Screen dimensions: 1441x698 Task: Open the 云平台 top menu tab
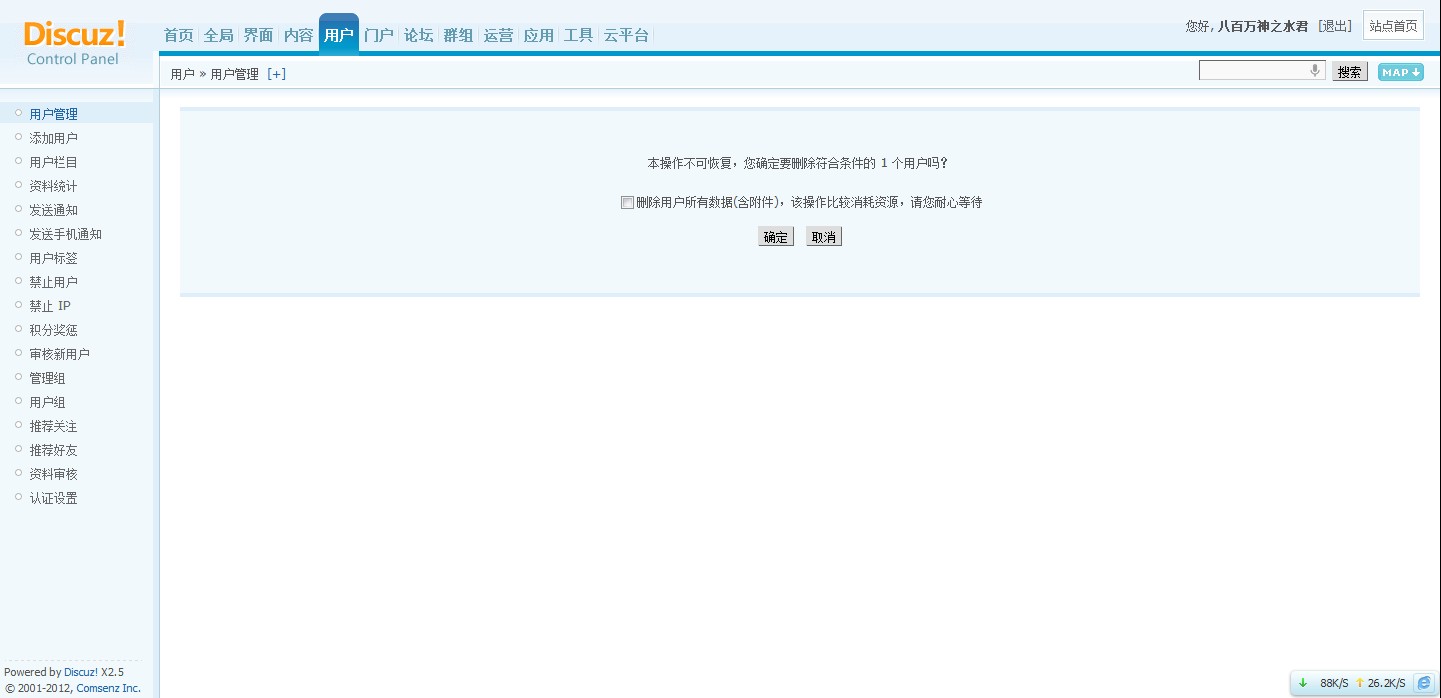pos(627,35)
